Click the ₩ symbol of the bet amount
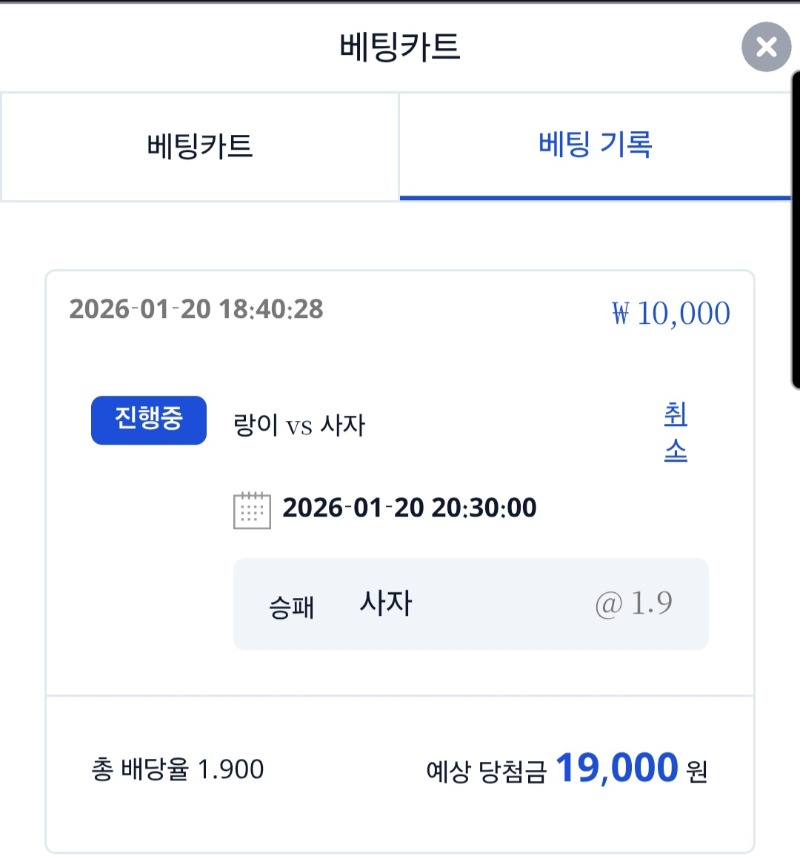The width and height of the screenshot is (800, 856). click(x=621, y=315)
